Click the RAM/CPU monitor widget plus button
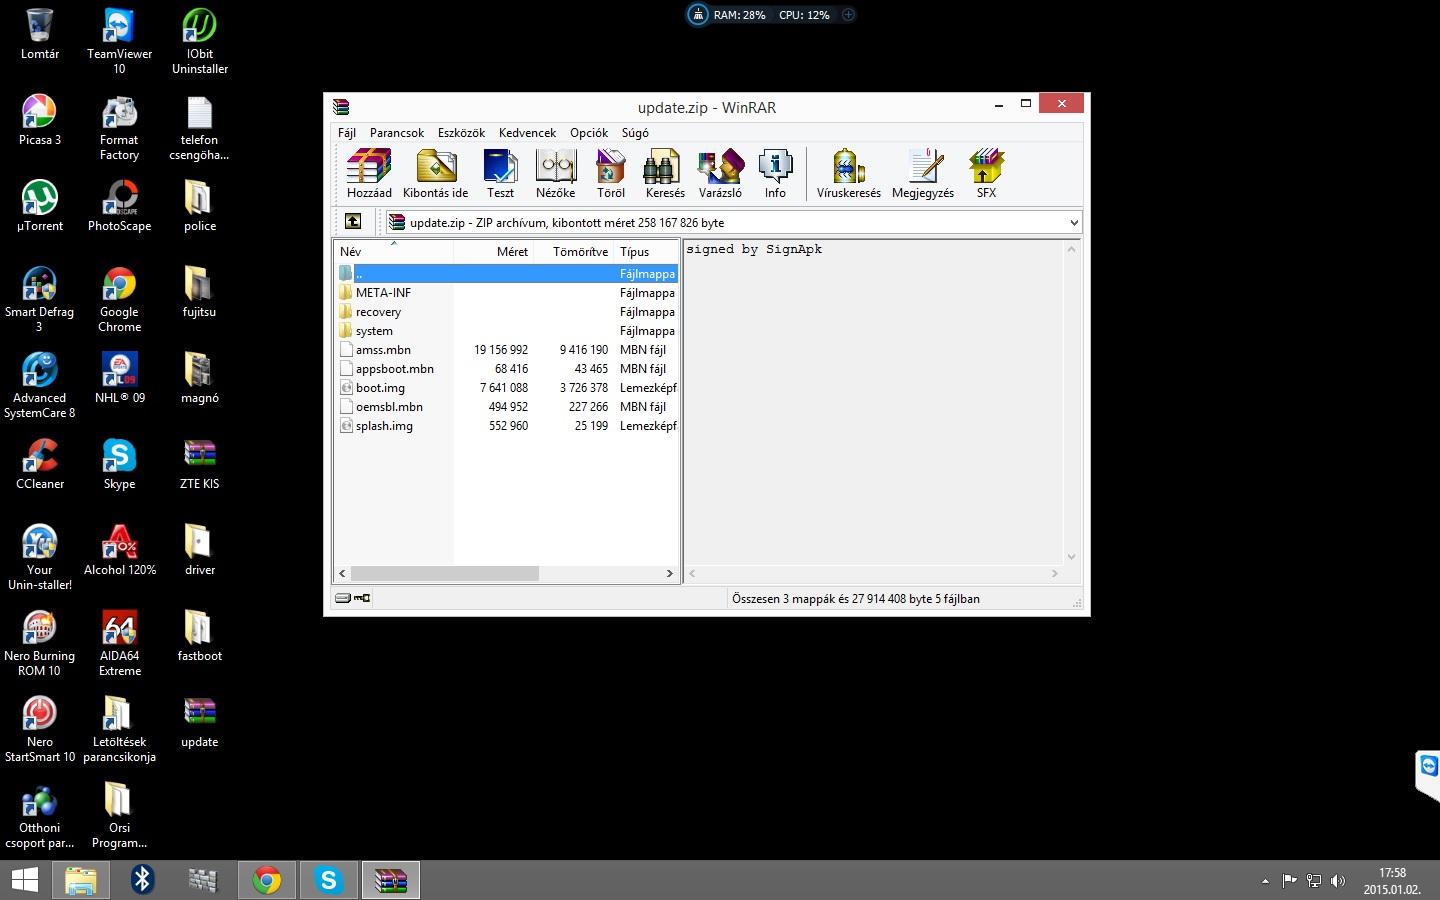The width and height of the screenshot is (1440, 900). coord(848,14)
